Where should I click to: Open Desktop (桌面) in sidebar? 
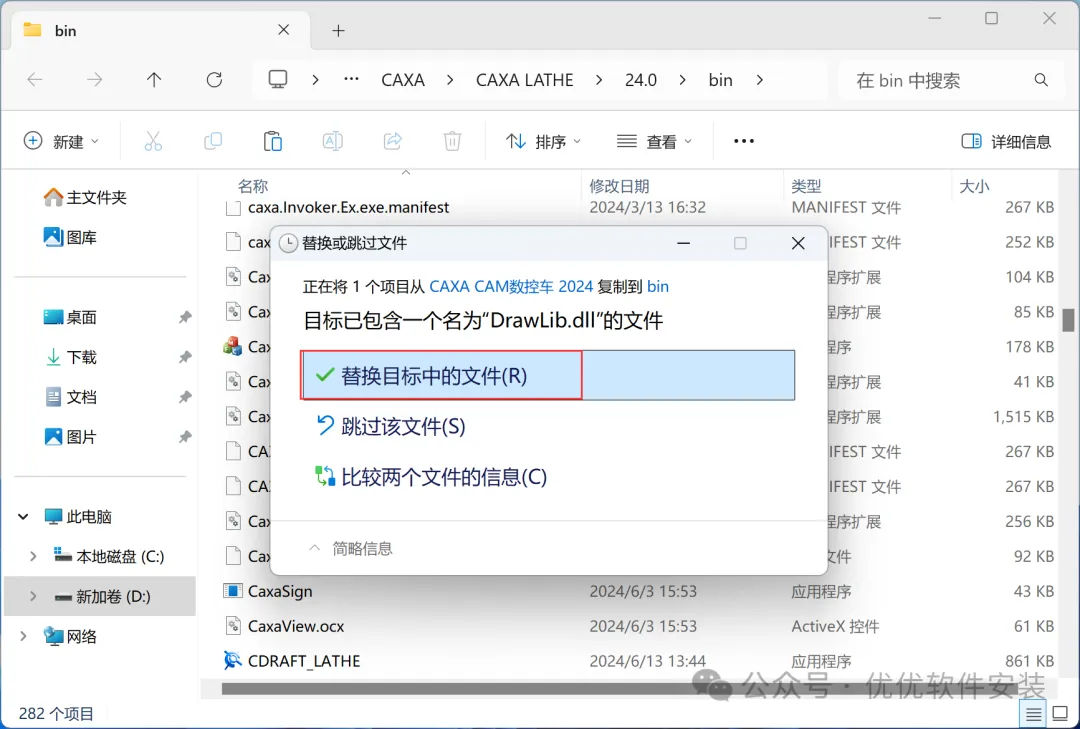pos(70,318)
